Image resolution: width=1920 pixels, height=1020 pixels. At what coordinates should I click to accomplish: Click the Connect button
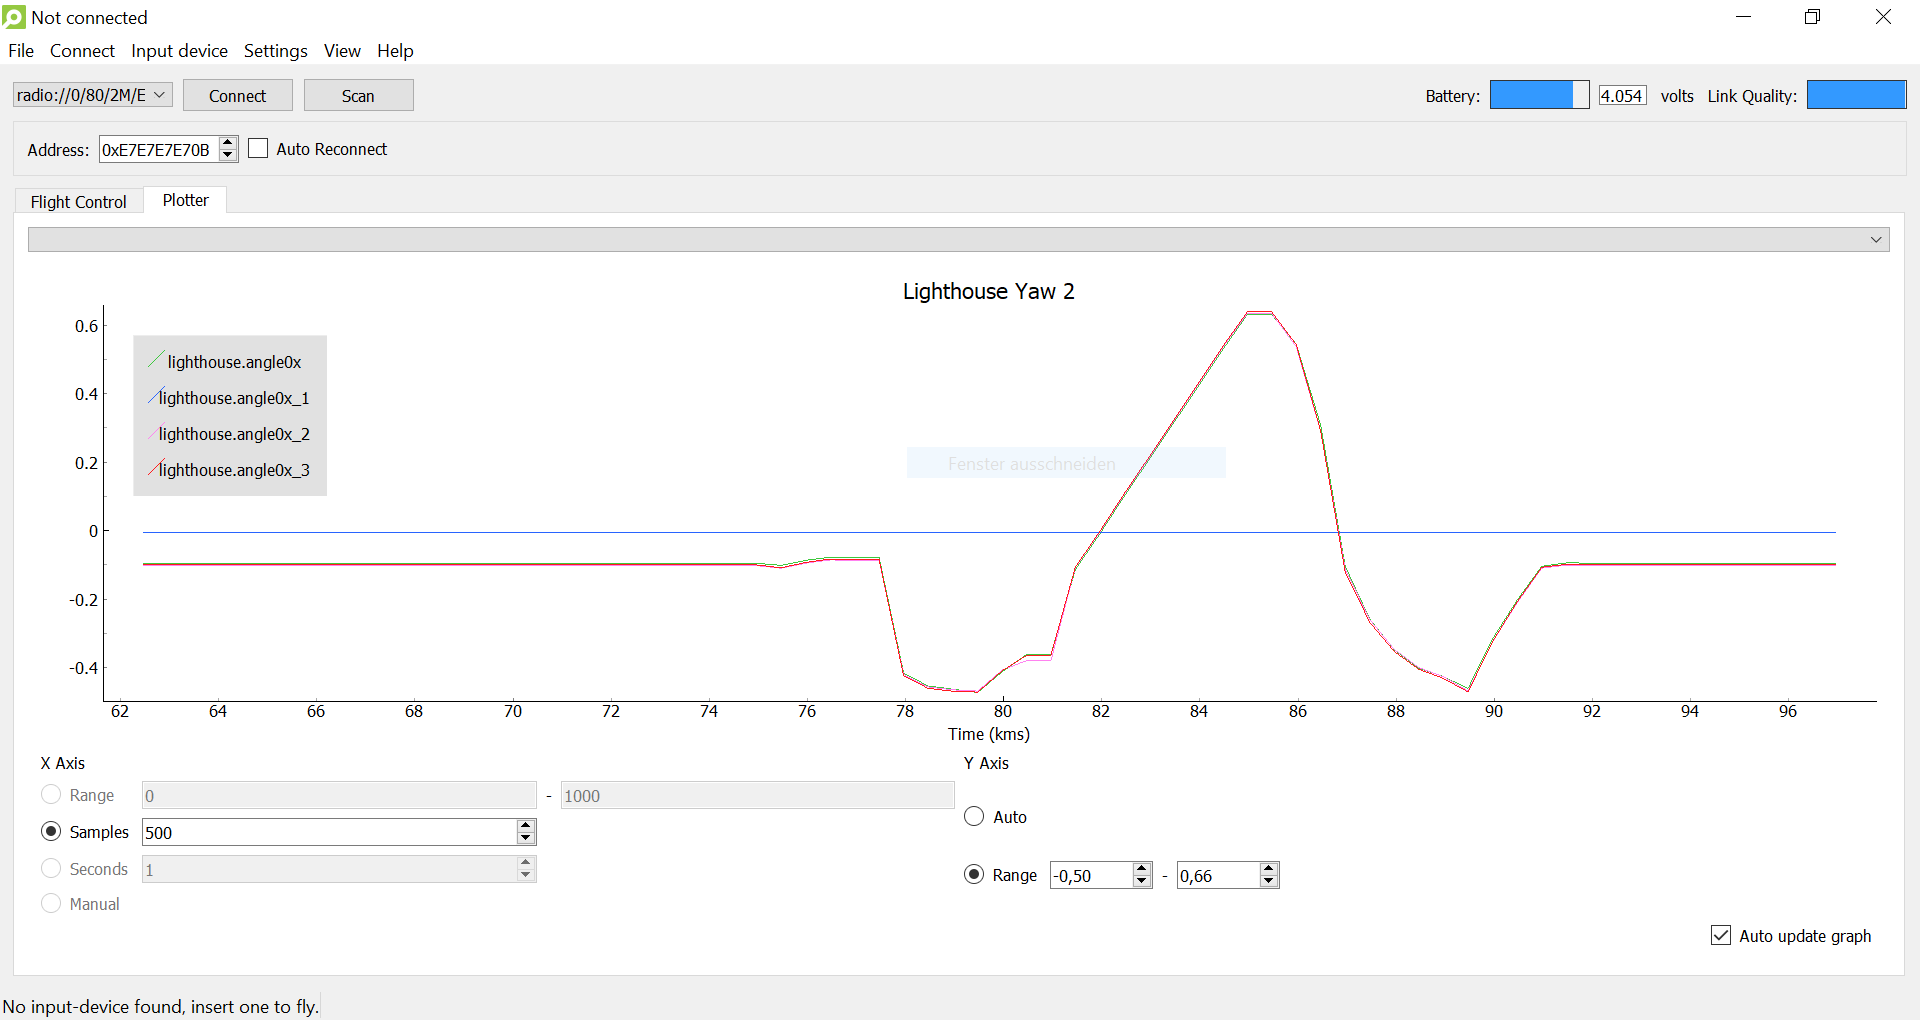pyautogui.click(x=237, y=95)
